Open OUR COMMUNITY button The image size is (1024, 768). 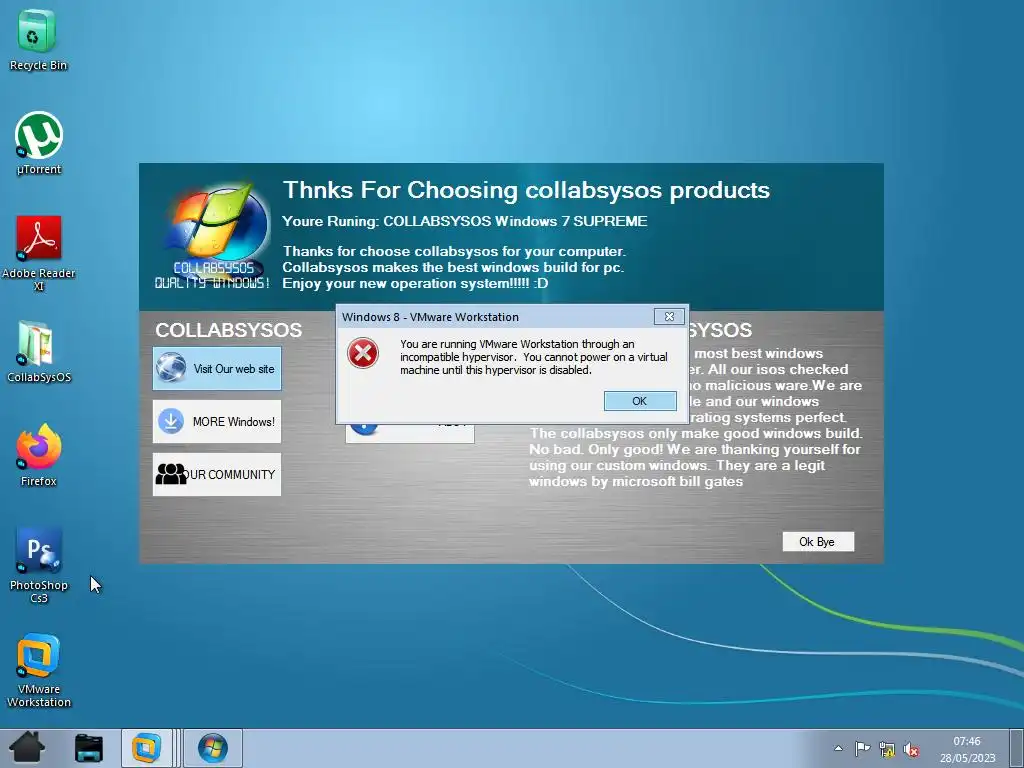pos(217,474)
